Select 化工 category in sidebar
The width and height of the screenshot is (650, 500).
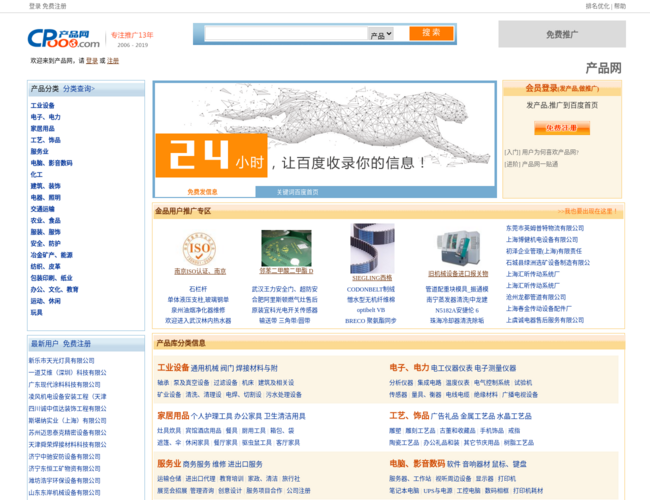36,175
